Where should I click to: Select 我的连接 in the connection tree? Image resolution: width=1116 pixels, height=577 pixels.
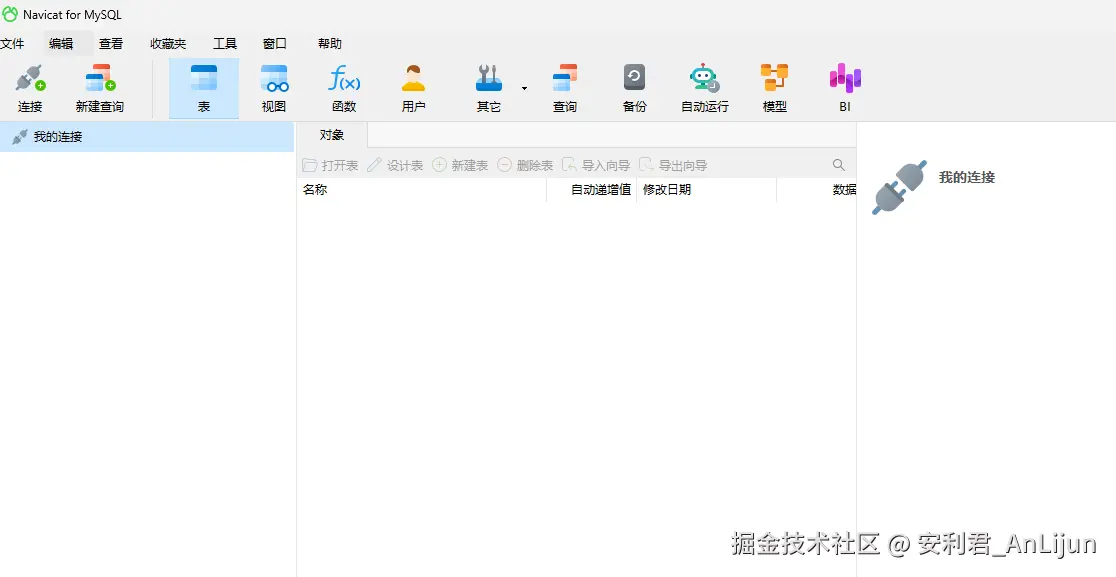(147, 137)
